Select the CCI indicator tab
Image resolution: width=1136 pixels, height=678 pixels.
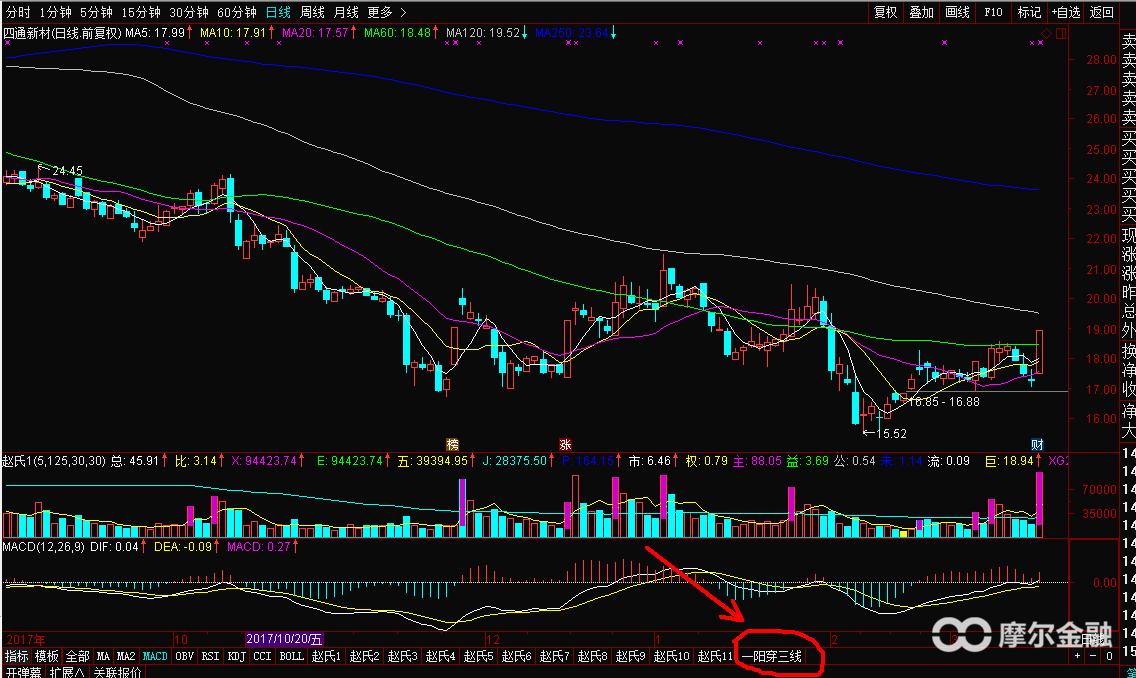tap(262, 656)
